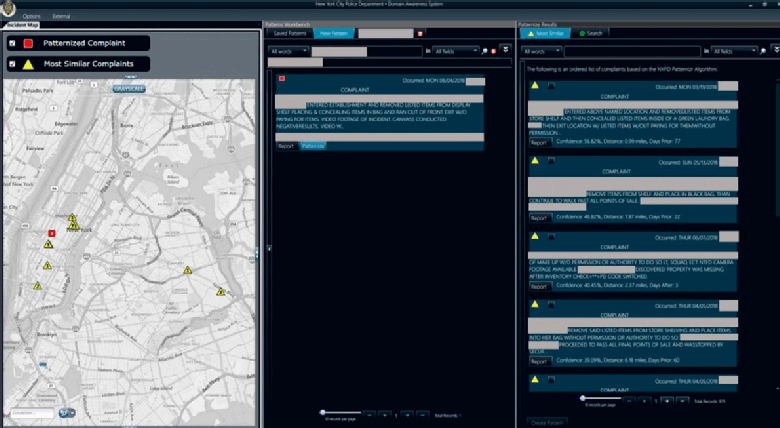
Task: Click the NYPD shield logo icon
Action: [x=8, y=8]
